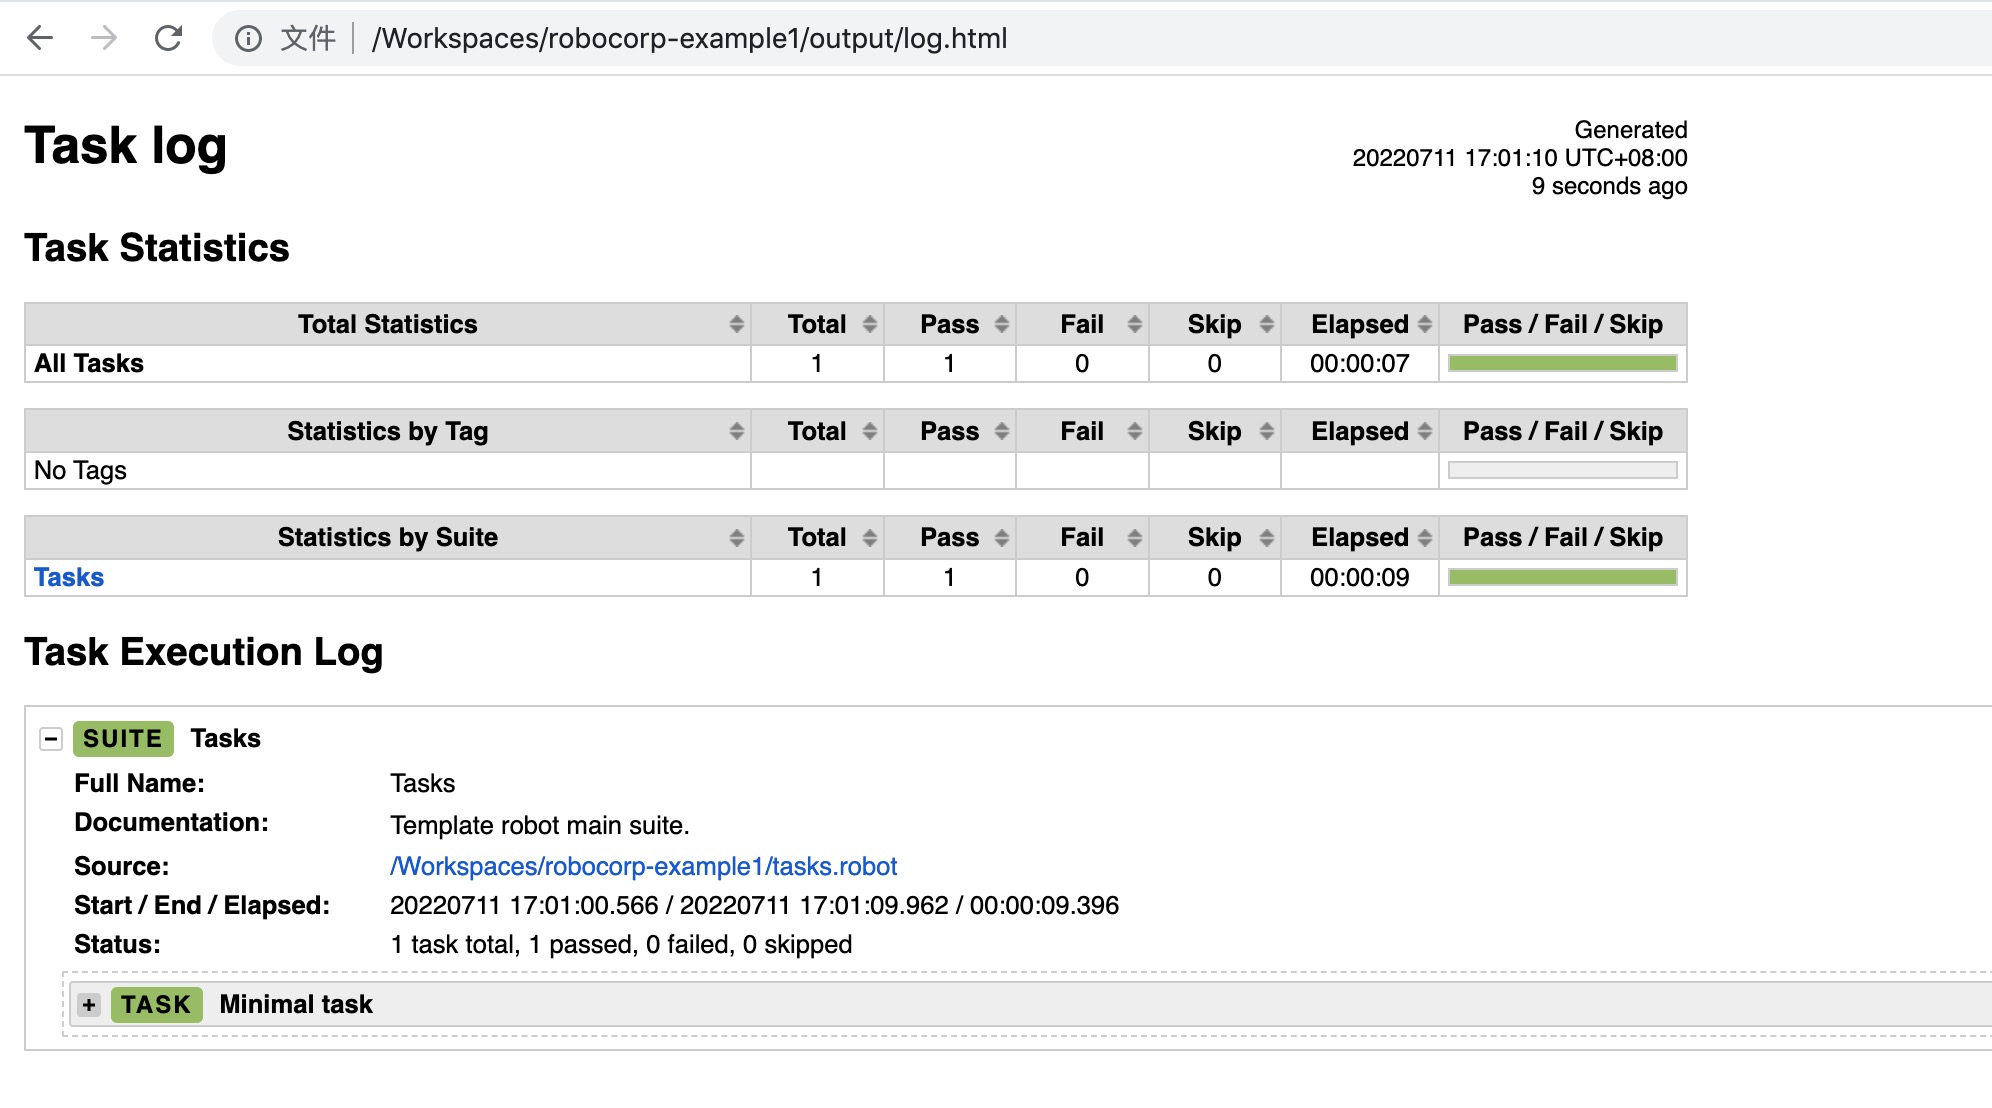The width and height of the screenshot is (1992, 1108).
Task: Click the green SUITE label badge
Action: click(122, 739)
